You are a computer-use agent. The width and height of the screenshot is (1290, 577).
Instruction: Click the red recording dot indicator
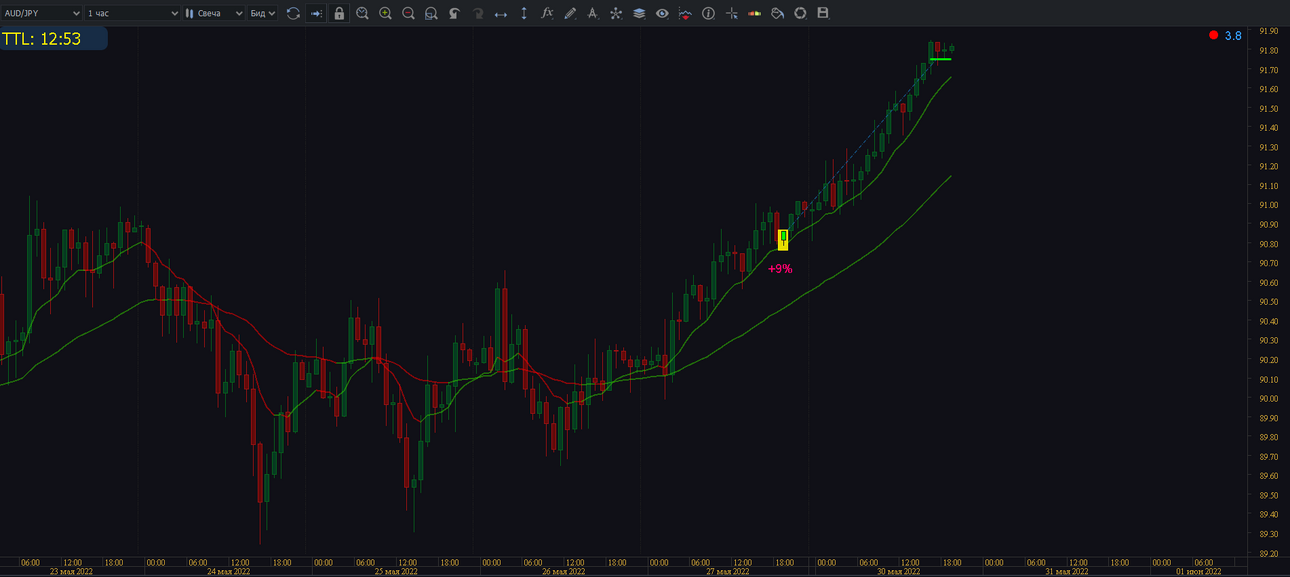1213,35
